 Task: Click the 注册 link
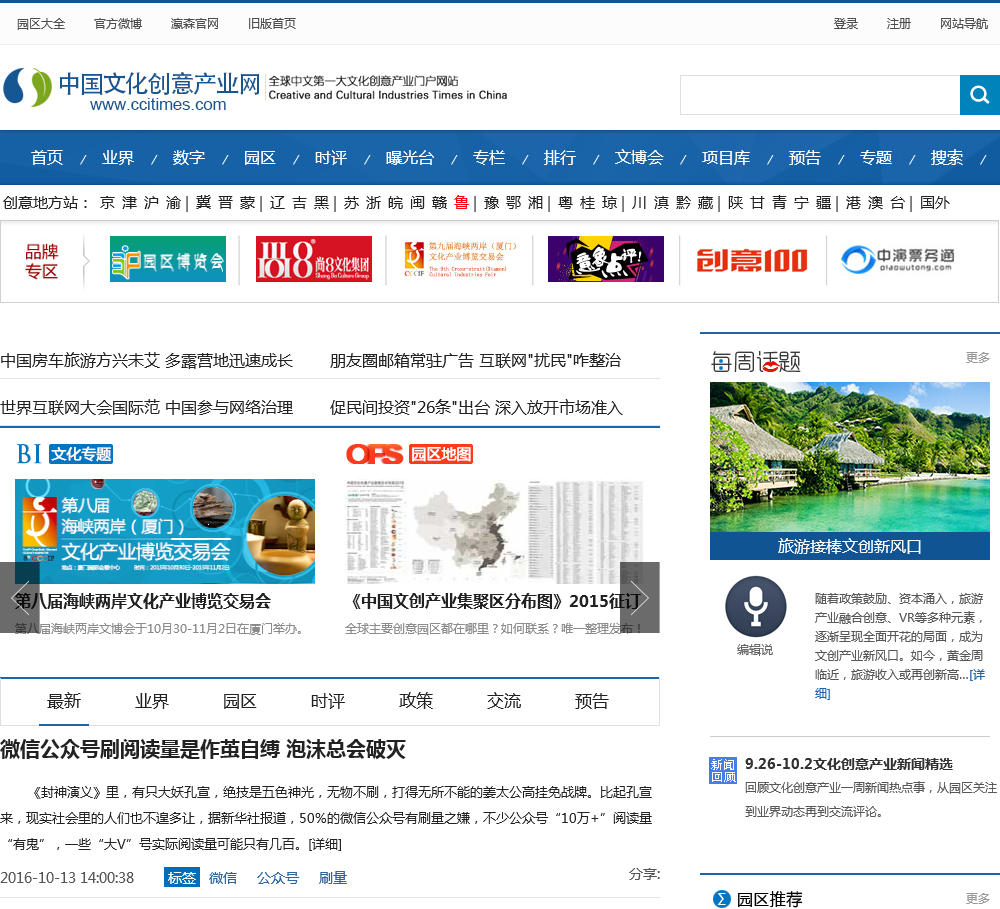(x=899, y=24)
